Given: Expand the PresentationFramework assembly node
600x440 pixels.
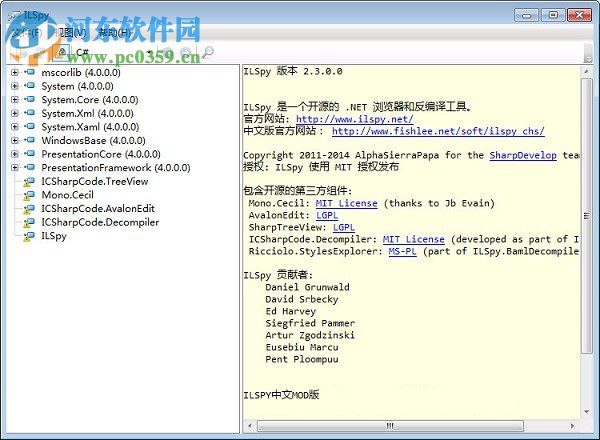Looking at the screenshot, I should (x=15, y=168).
